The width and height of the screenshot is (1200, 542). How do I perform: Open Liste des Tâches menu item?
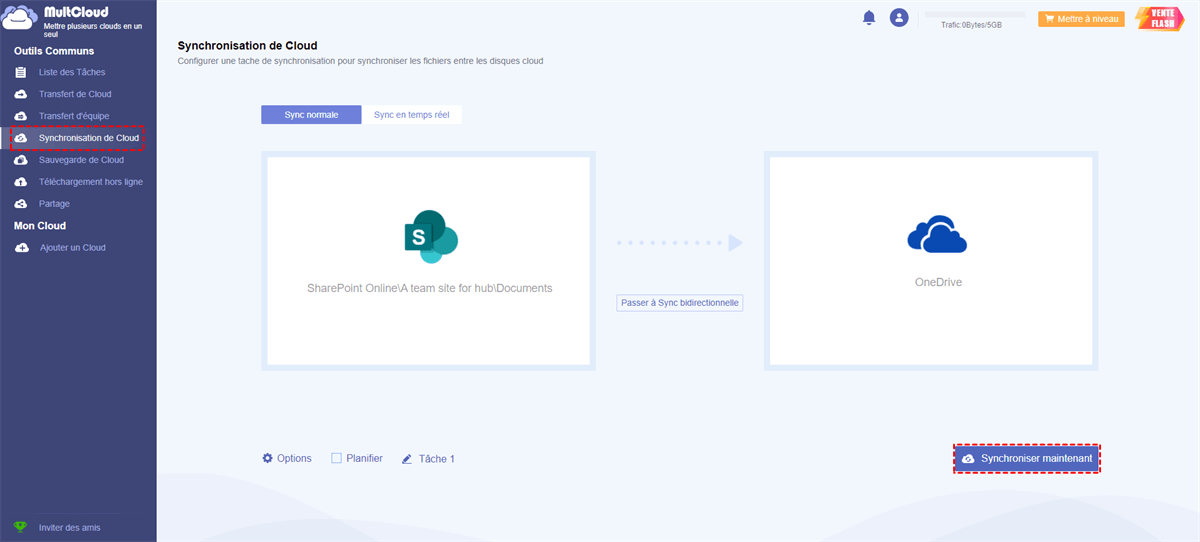(x=72, y=72)
